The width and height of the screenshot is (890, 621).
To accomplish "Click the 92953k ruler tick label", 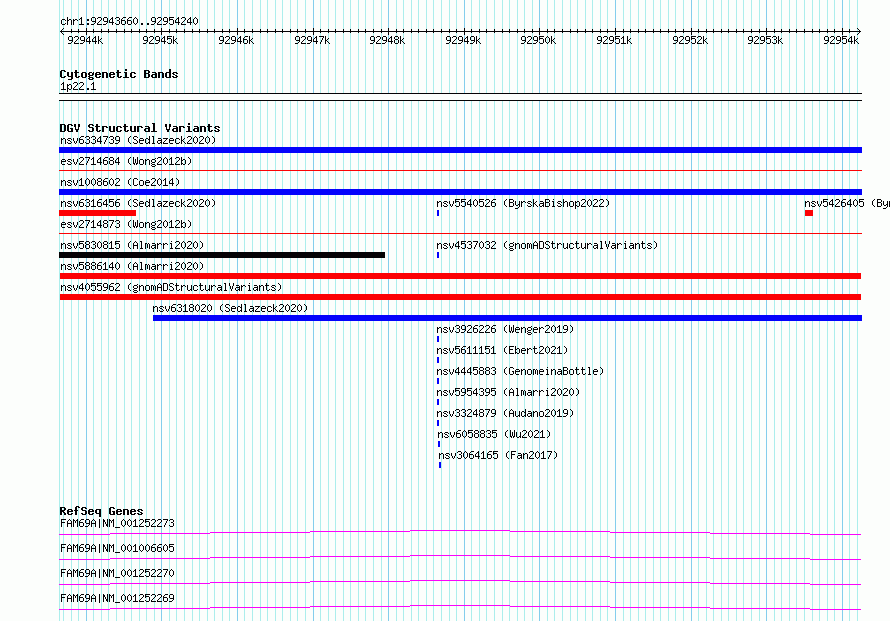I will tap(765, 40).
